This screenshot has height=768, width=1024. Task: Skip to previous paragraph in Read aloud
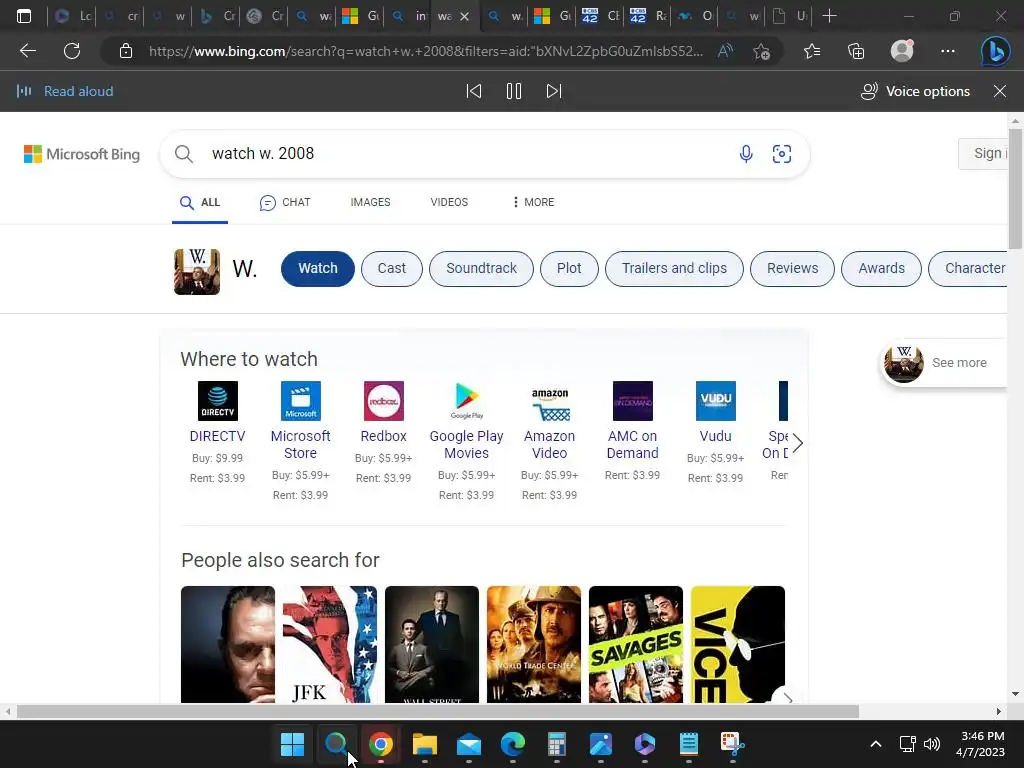pyautogui.click(x=474, y=91)
